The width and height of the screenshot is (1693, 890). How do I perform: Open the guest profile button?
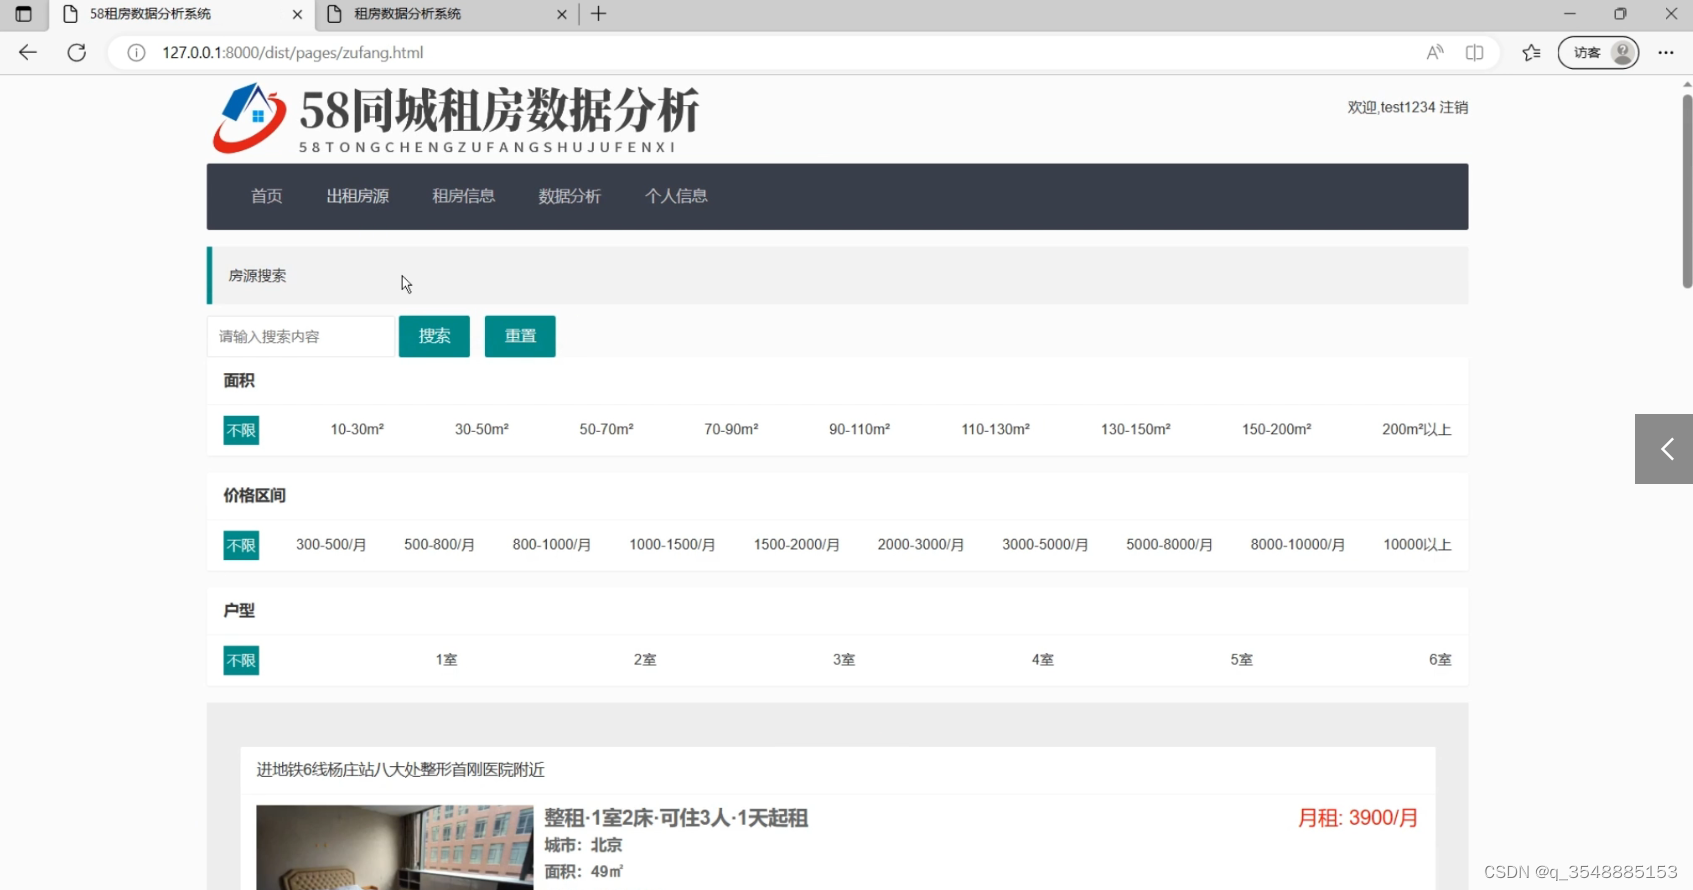tap(1598, 52)
